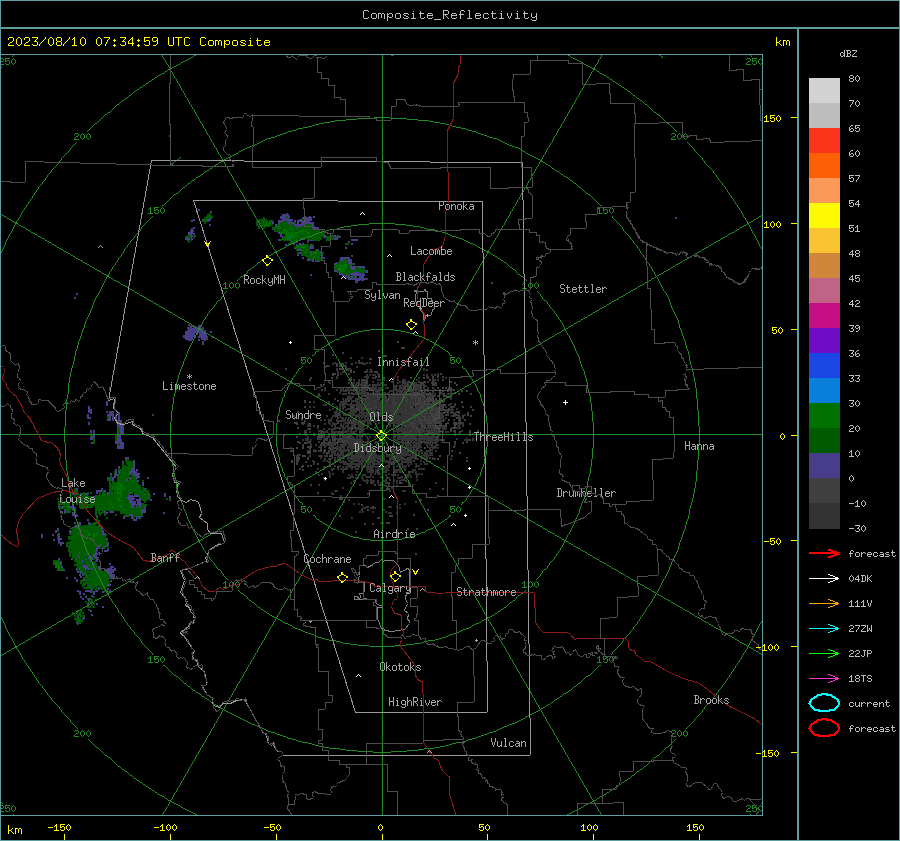This screenshot has width=900, height=841.
Task: Click the Lacombe city label
Action: pyautogui.click(x=431, y=251)
